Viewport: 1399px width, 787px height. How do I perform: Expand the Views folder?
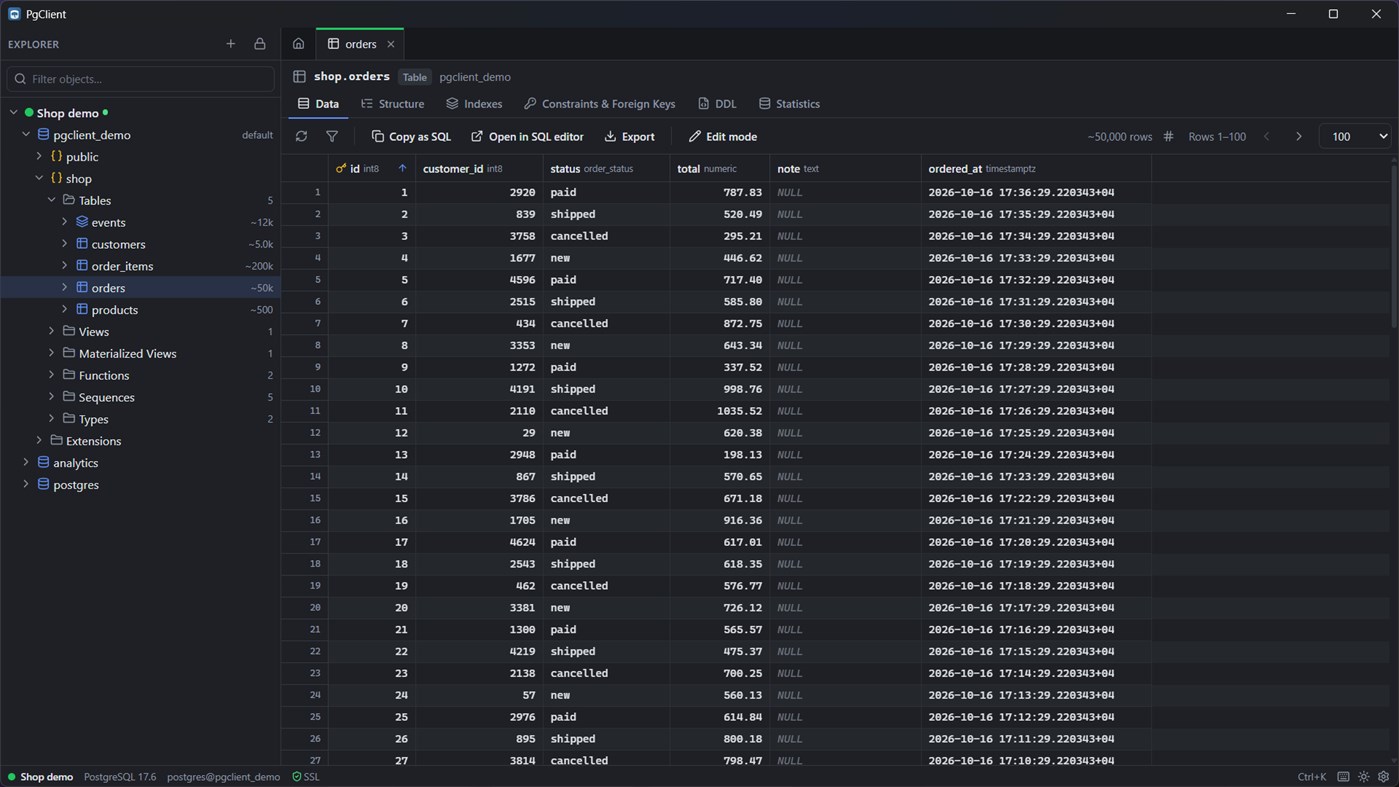[x=52, y=331]
